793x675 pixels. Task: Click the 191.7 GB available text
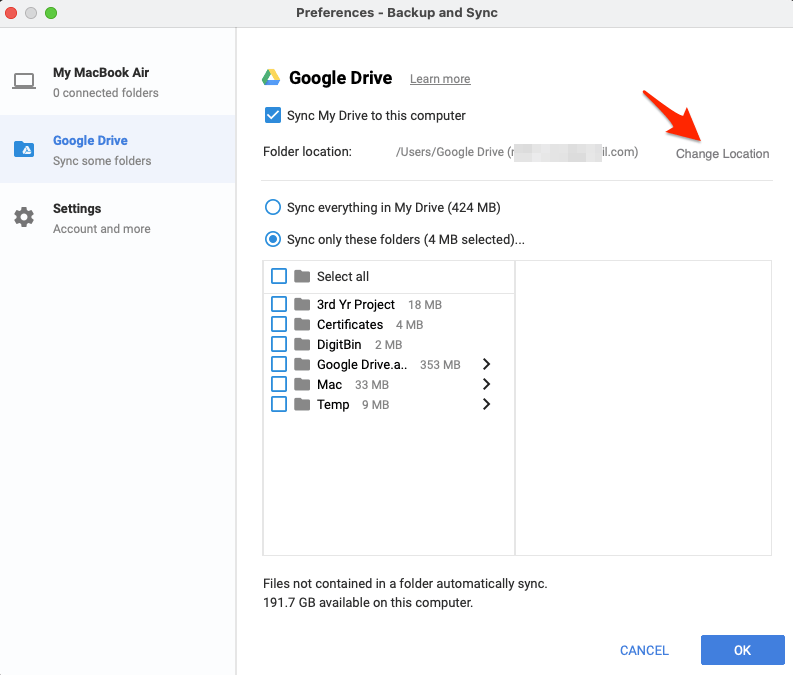click(368, 603)
